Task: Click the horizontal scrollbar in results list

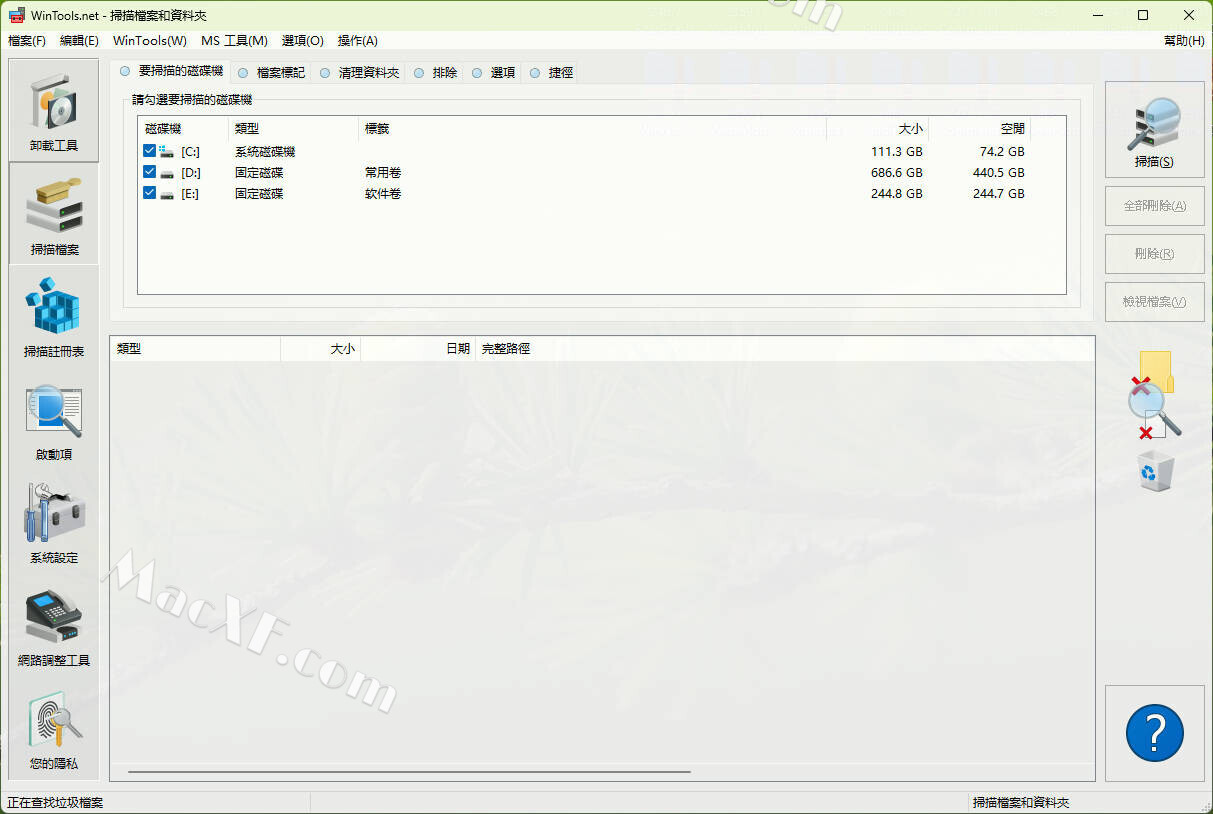Action: click(409, 772)
